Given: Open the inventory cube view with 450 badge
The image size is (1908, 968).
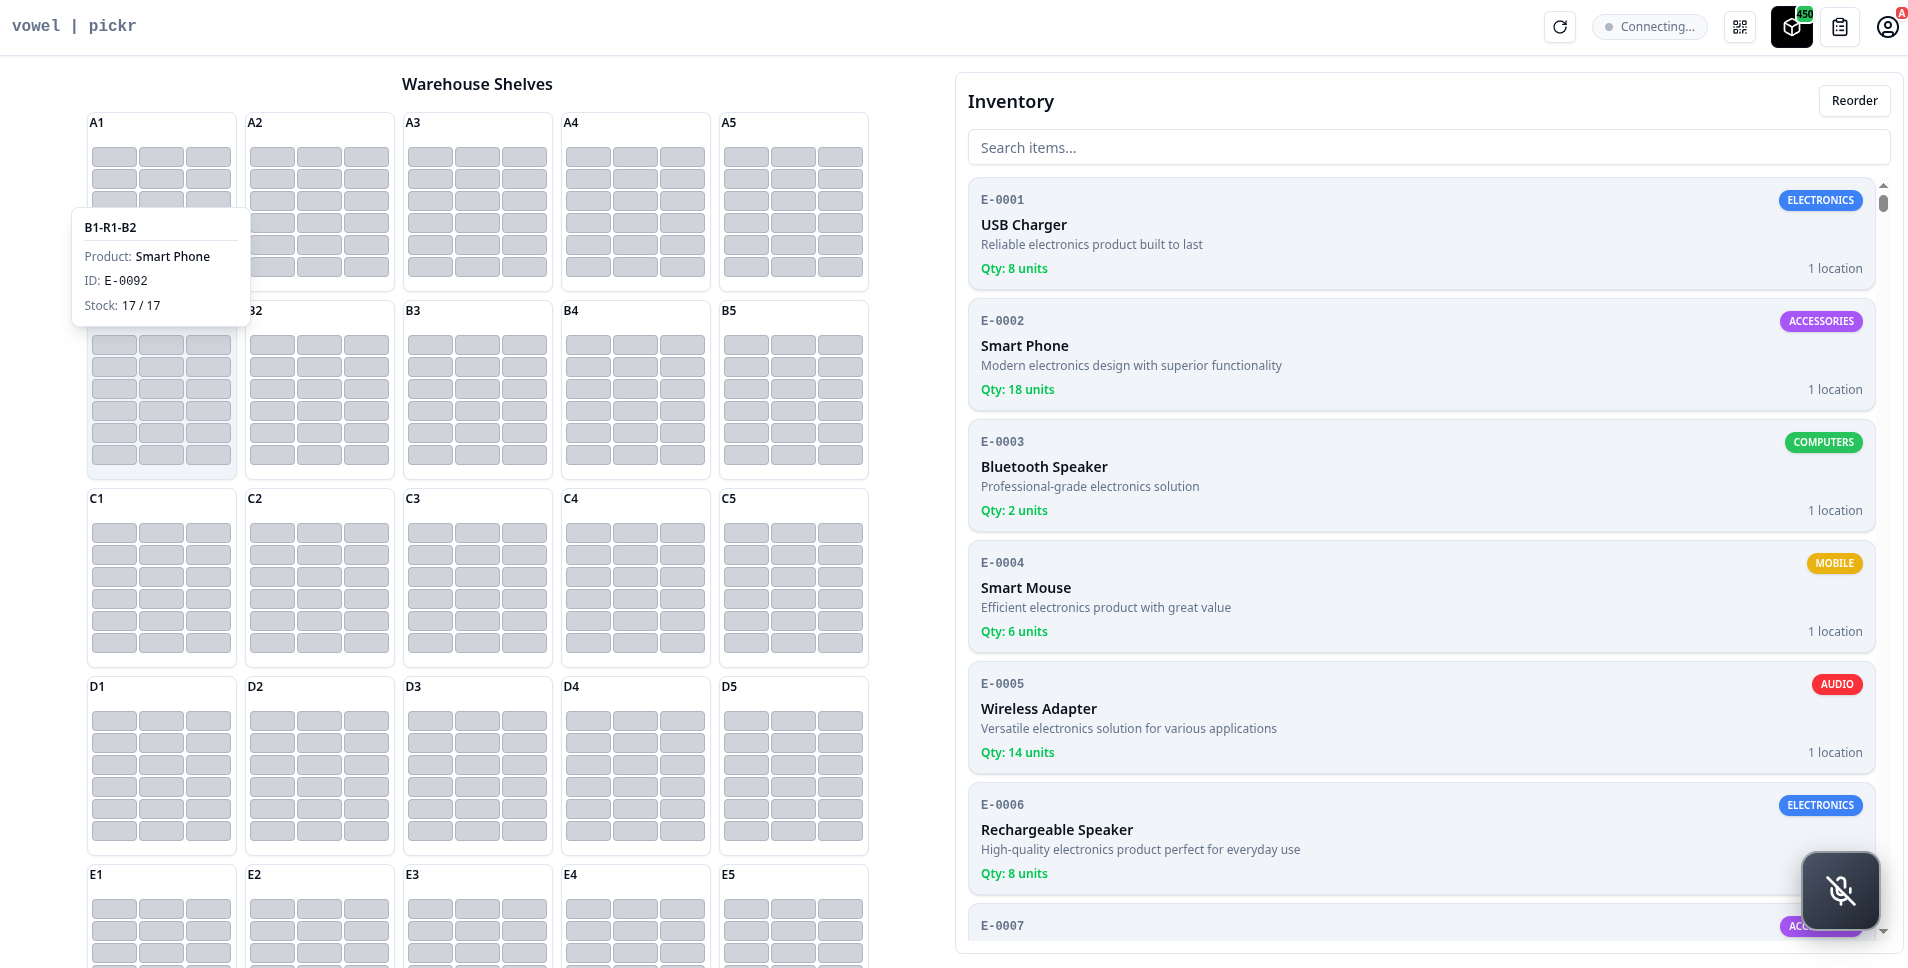Looking at the screenshot, I should 1791,27.
